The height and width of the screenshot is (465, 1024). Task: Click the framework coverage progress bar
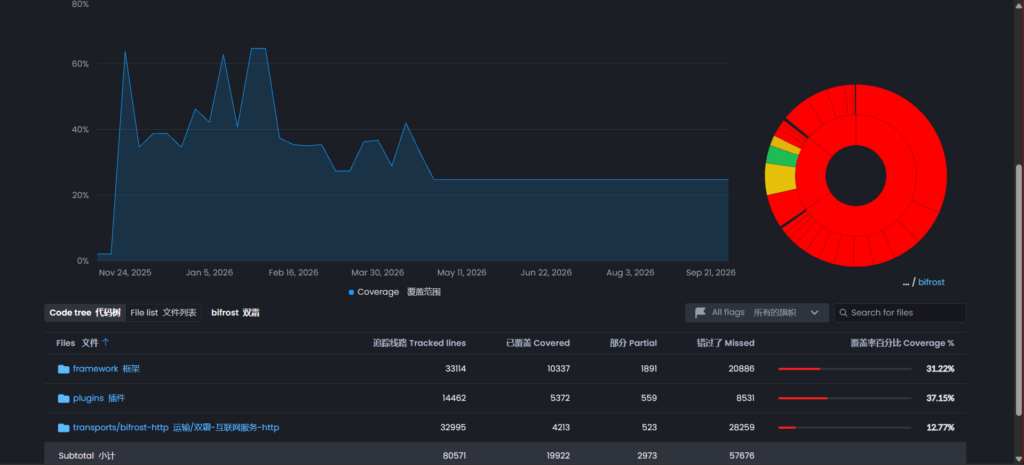point(844,369)
